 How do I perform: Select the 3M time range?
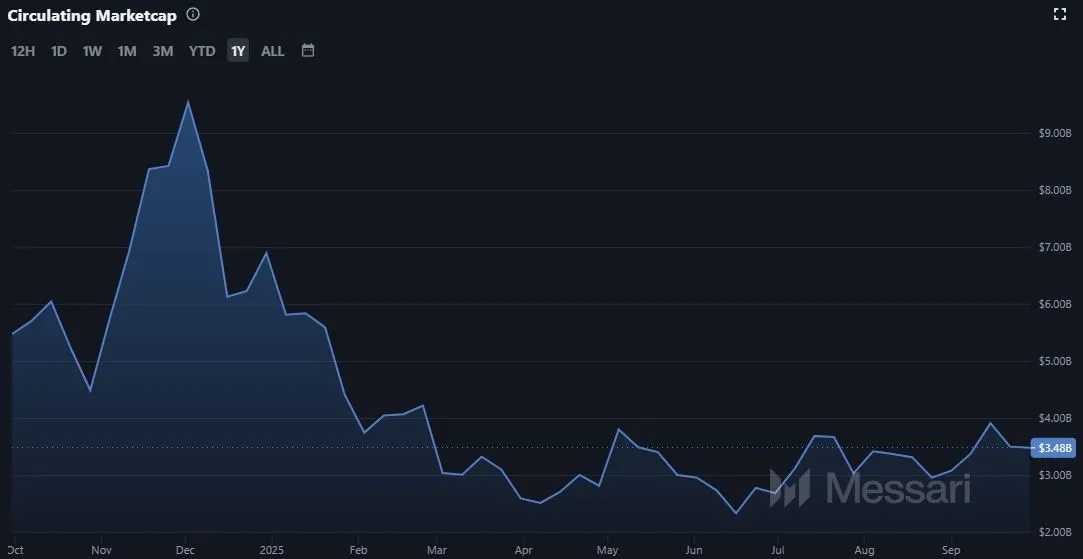click(x=163, y=51)
